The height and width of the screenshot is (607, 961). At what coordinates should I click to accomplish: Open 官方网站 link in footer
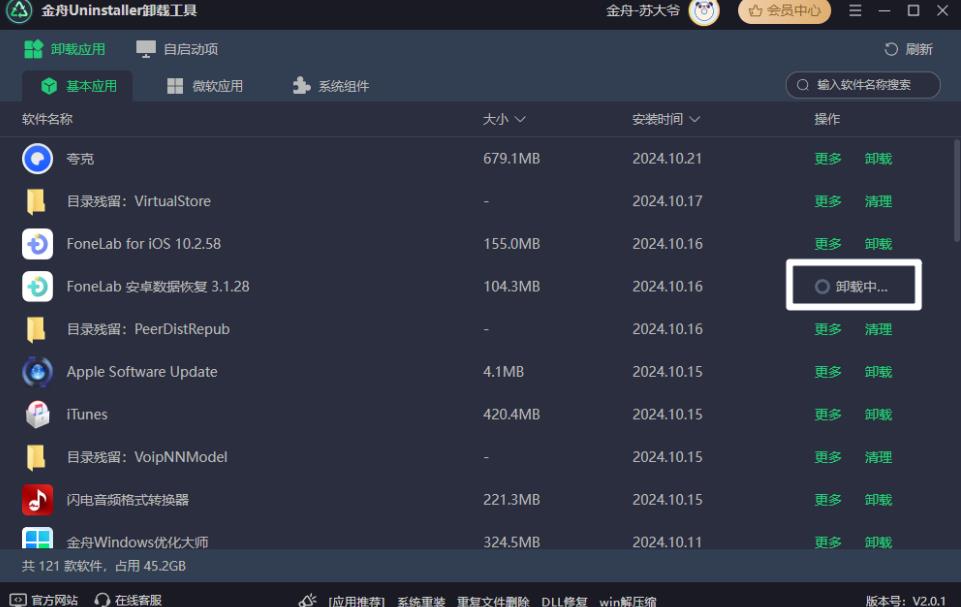44,600
